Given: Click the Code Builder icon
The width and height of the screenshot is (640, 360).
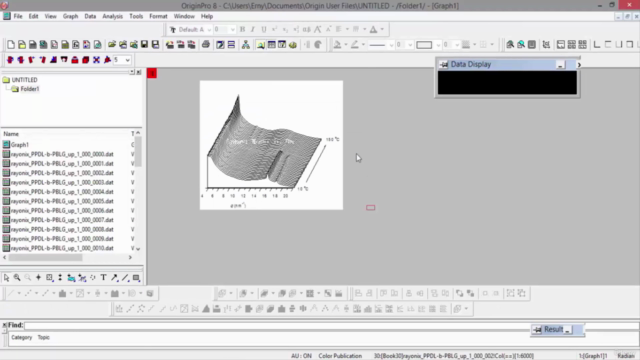Looking at the screenshot, I should tap(293, 44).
